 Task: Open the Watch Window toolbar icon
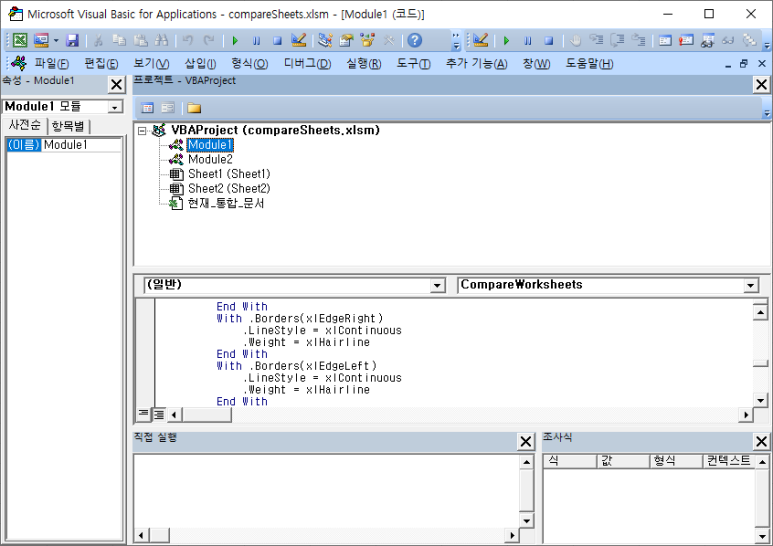pyautogui.click(x=707, y=40)
